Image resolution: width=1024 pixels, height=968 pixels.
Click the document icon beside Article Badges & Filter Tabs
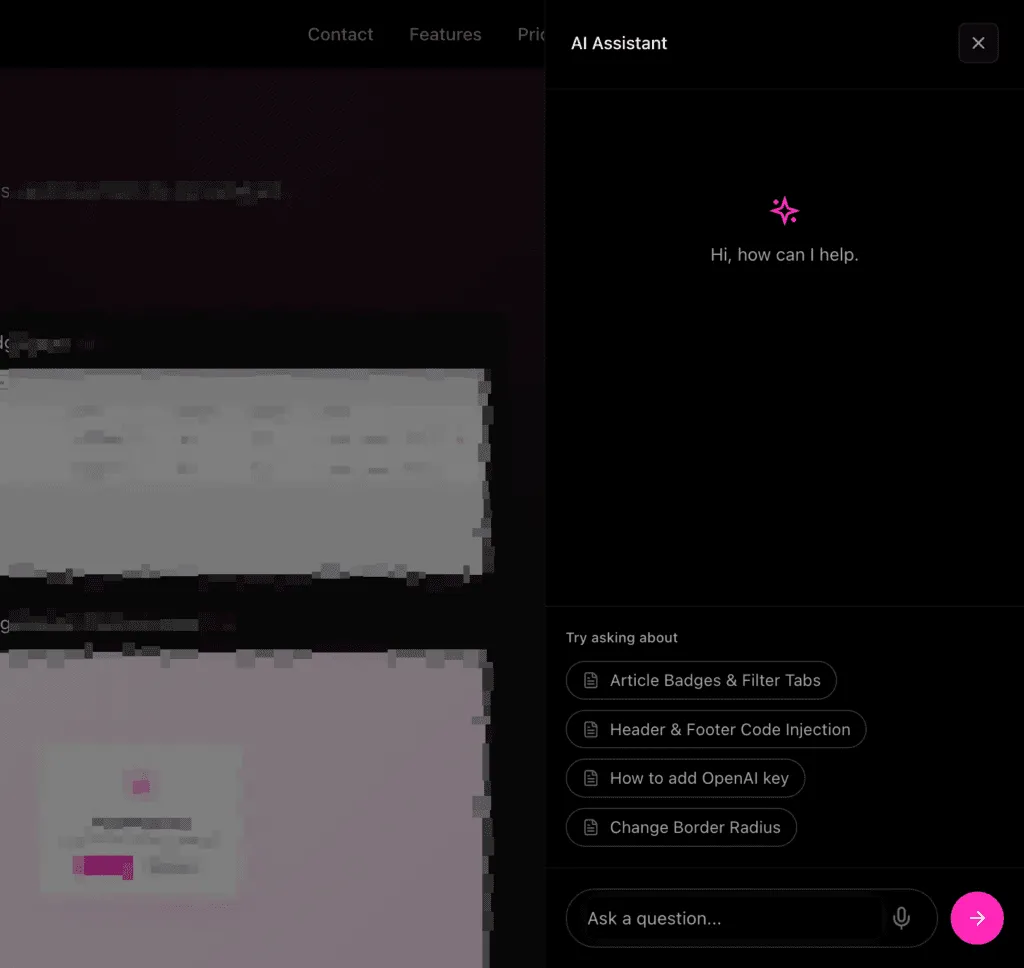(x=590, y=680)
